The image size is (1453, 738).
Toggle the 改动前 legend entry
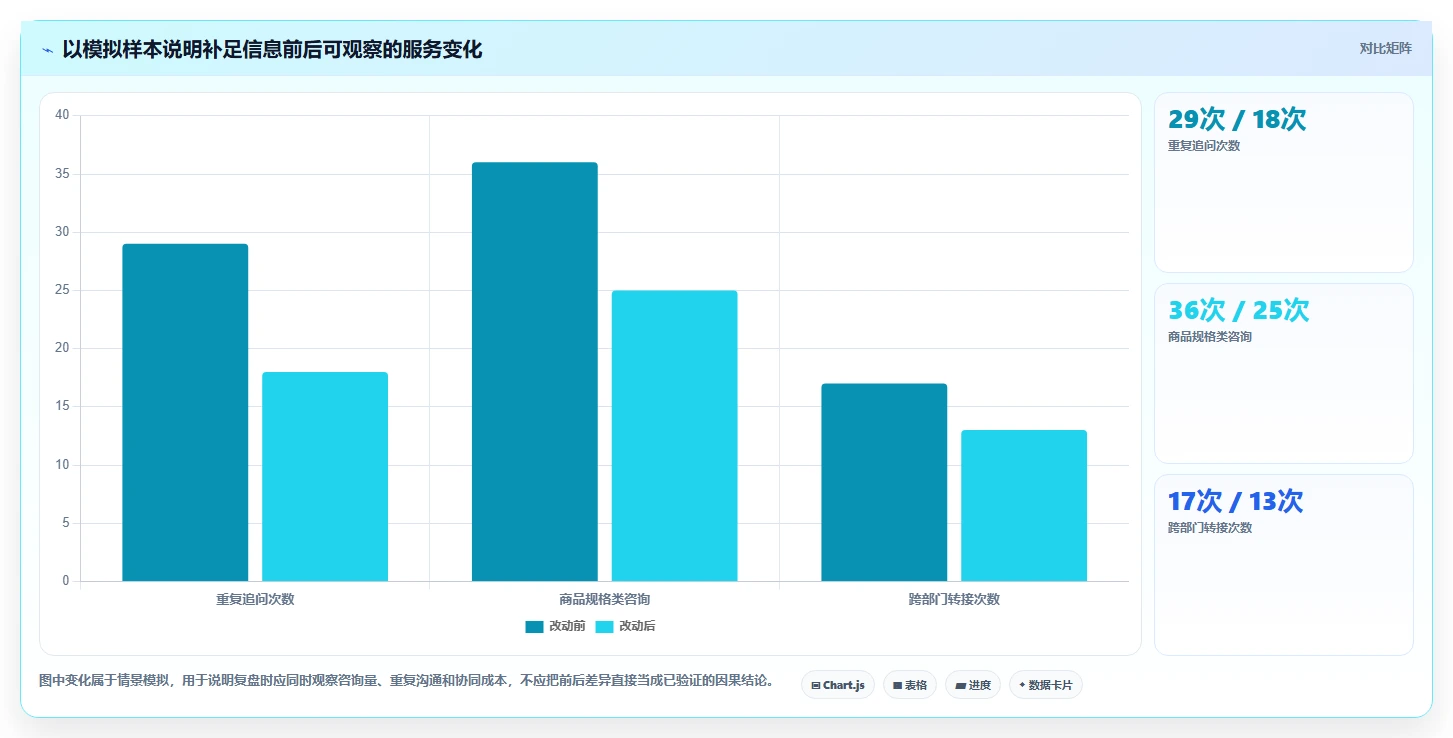555,626
